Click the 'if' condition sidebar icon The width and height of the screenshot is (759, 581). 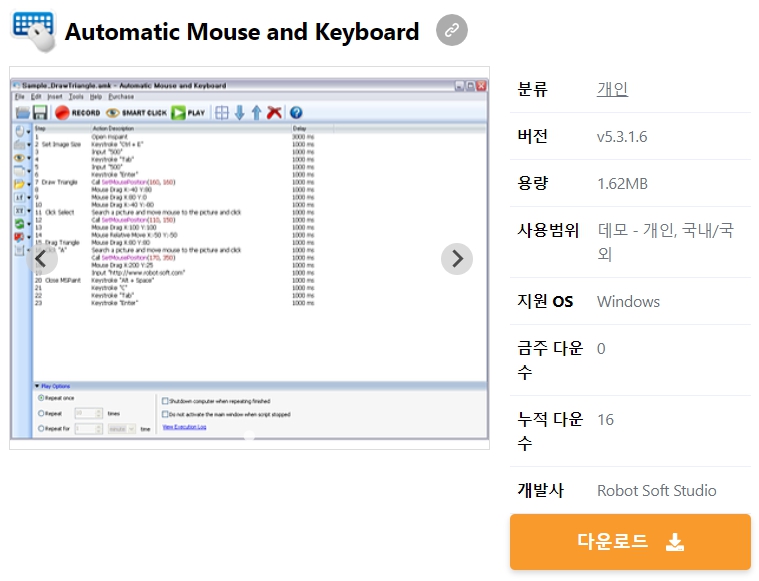(x=19, y=198)
